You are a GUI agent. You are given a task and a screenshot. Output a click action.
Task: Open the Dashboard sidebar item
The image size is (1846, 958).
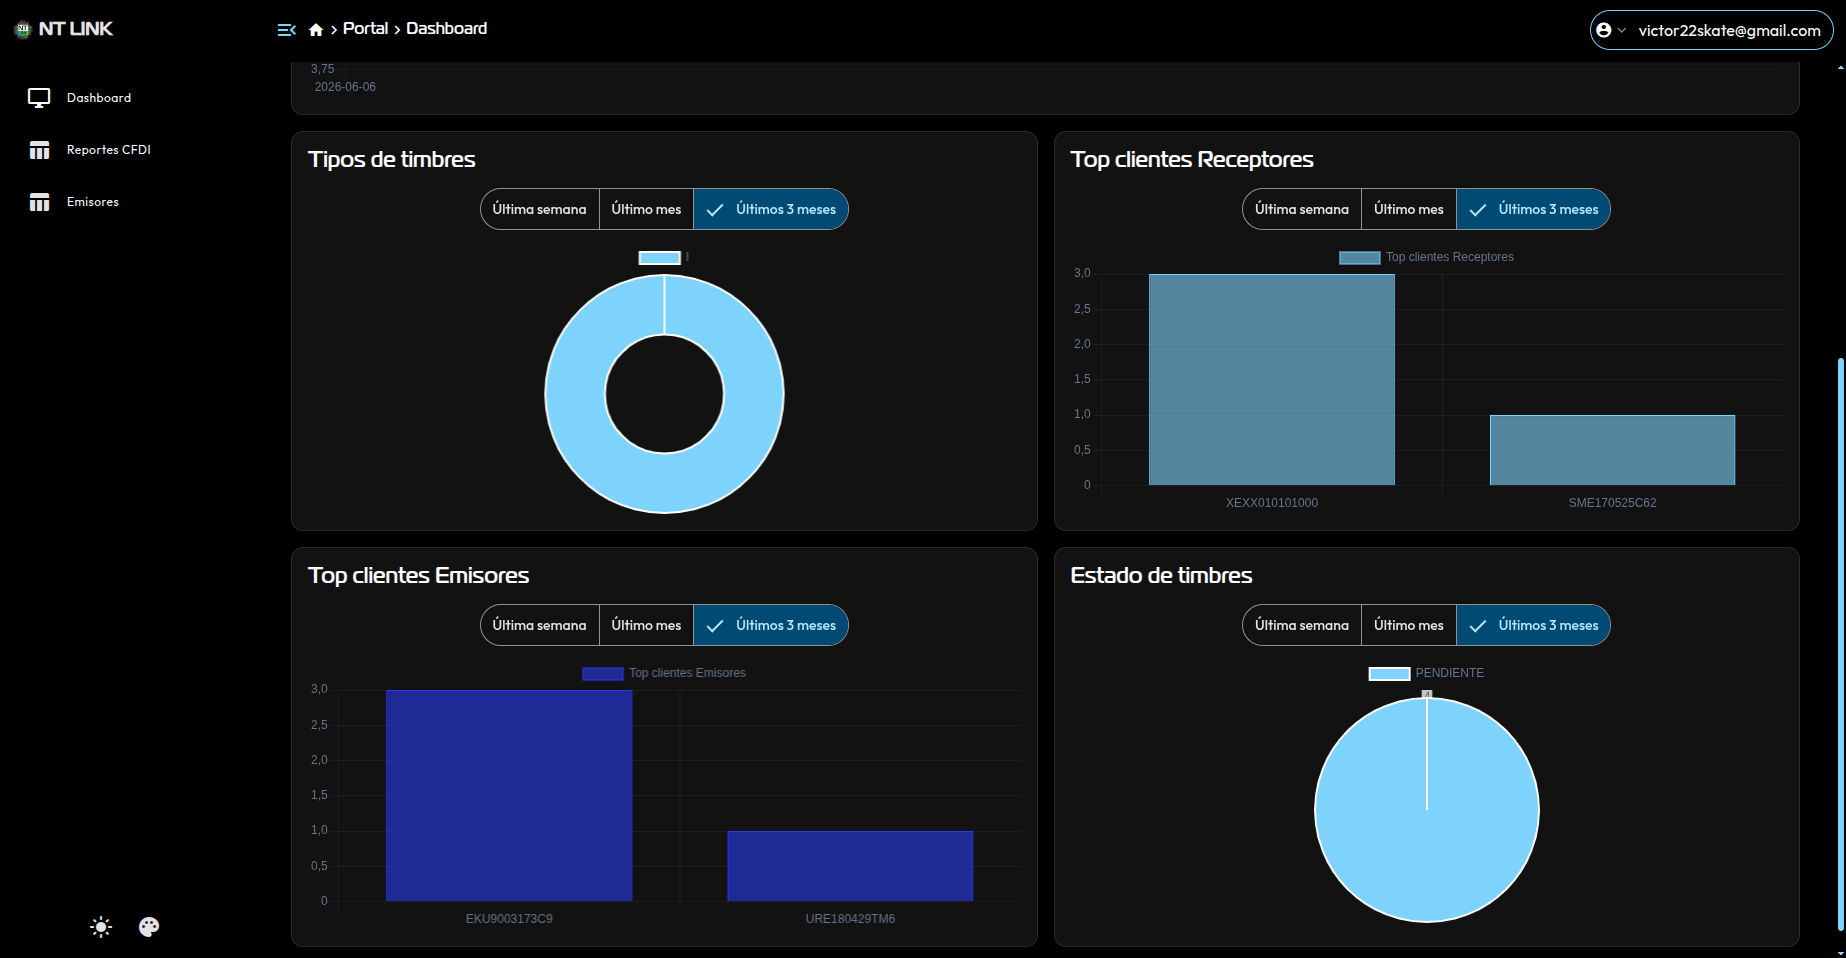[99, 98]
